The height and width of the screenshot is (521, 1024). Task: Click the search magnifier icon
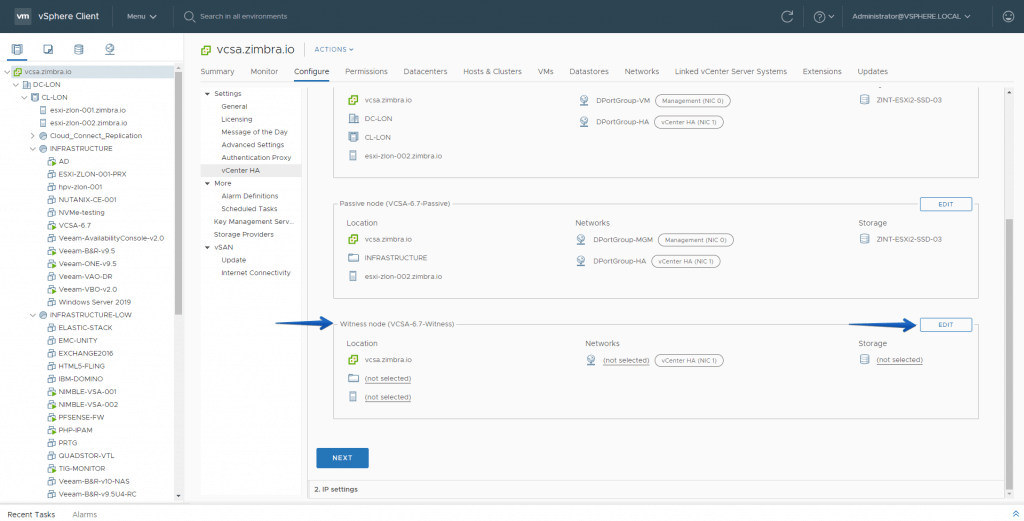pyautogui.click(x=189, y=17)
